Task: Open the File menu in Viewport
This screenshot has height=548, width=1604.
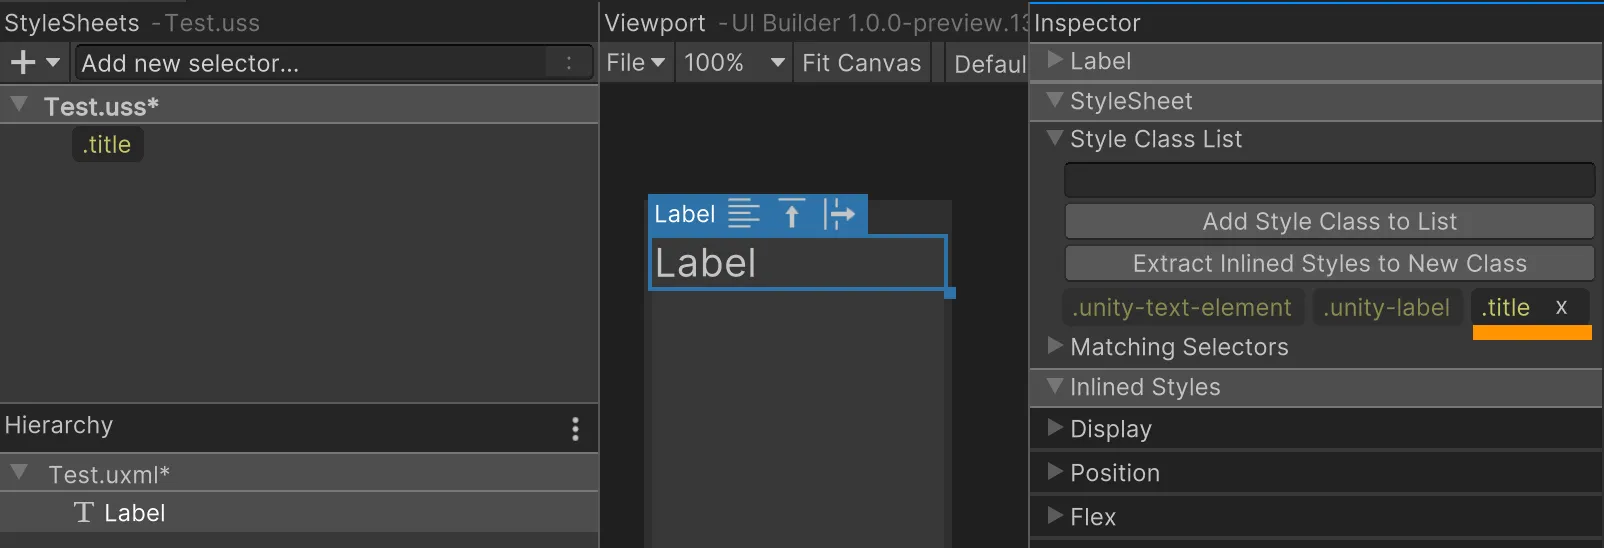Action: (636, 63)
